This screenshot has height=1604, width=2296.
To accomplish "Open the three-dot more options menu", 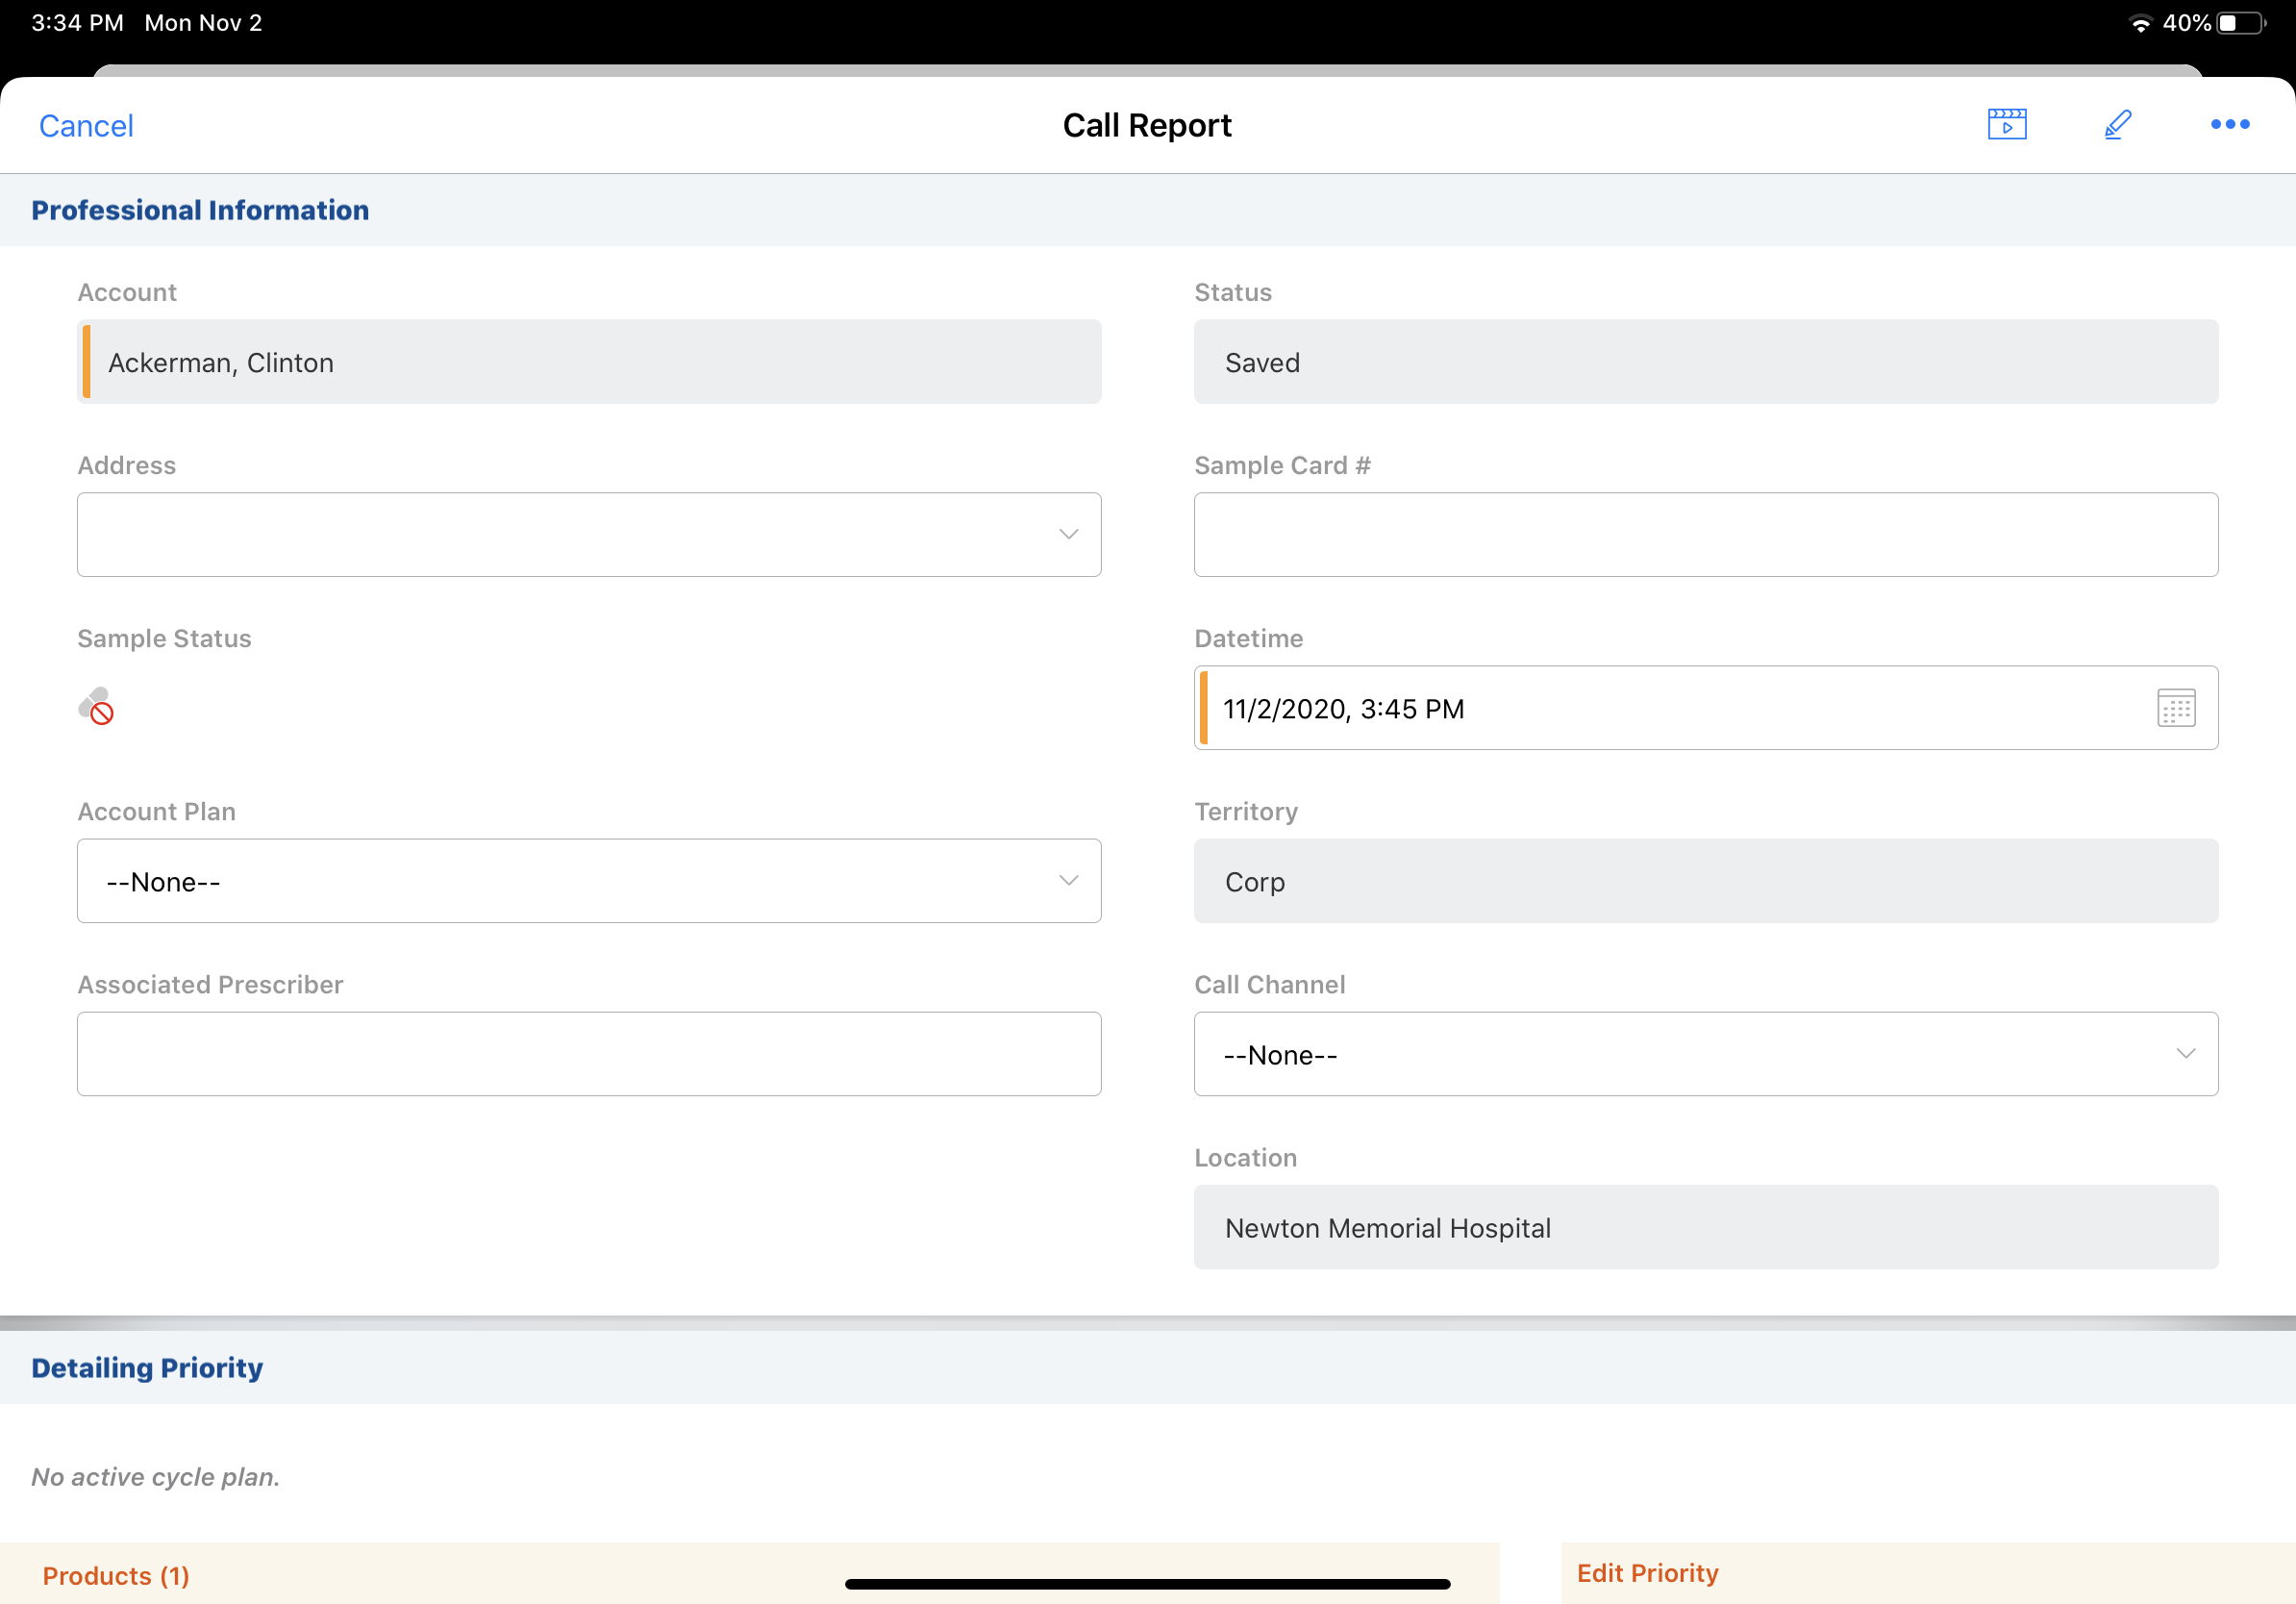I will (2229, 125).
